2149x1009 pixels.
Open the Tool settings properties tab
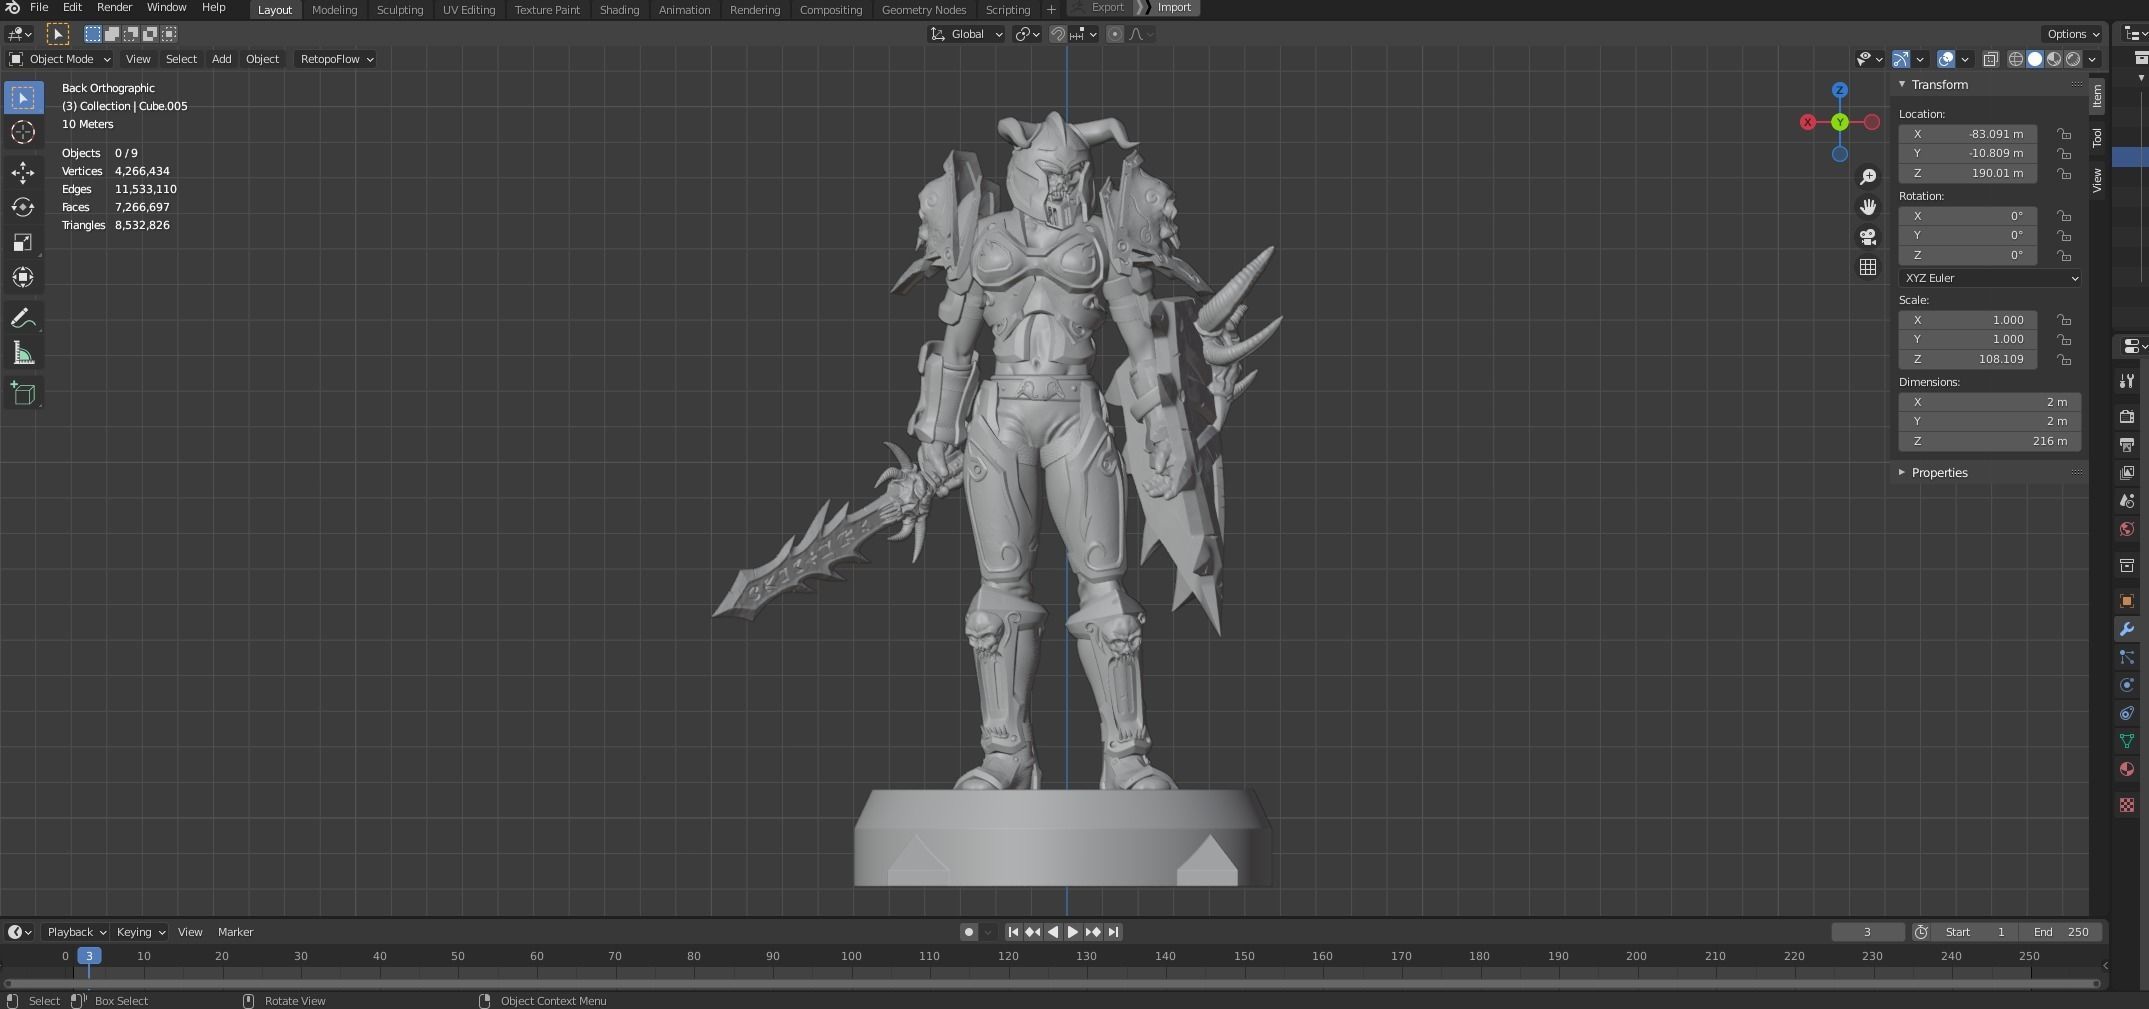pyautogui.click(x=2127, y=381)
